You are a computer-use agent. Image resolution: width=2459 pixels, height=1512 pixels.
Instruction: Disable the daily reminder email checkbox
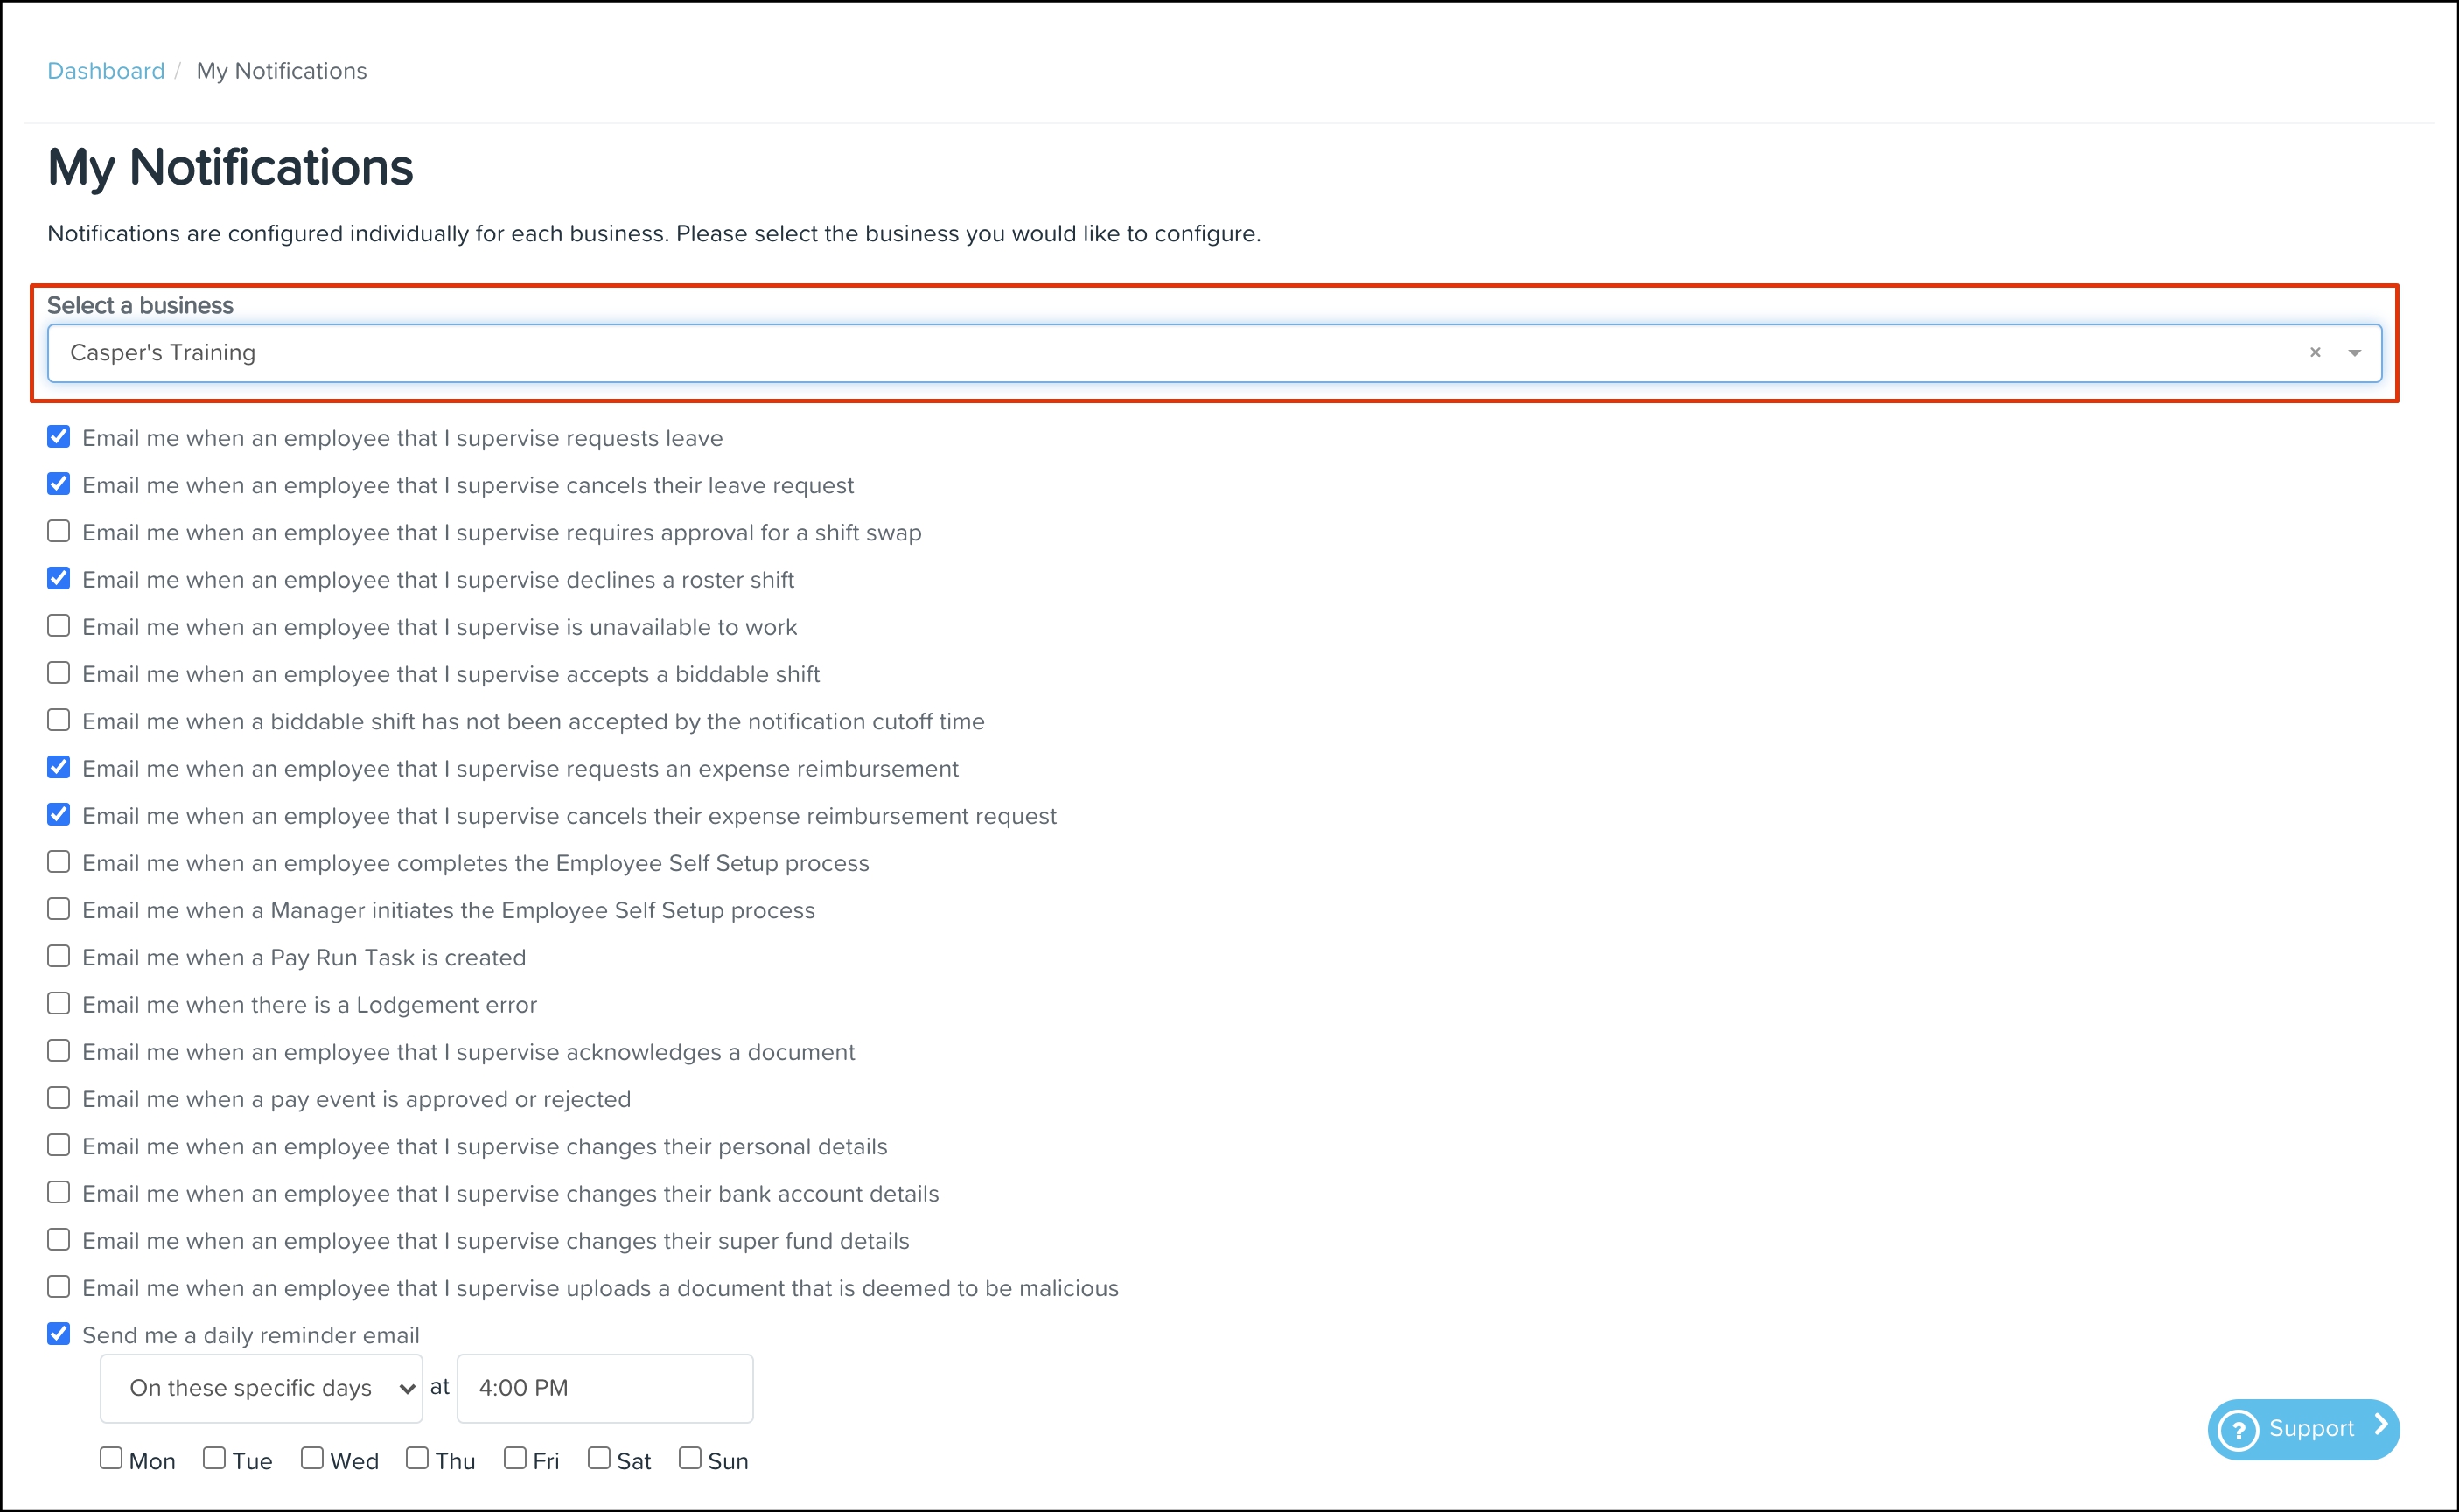click(x=59, y=1334)
